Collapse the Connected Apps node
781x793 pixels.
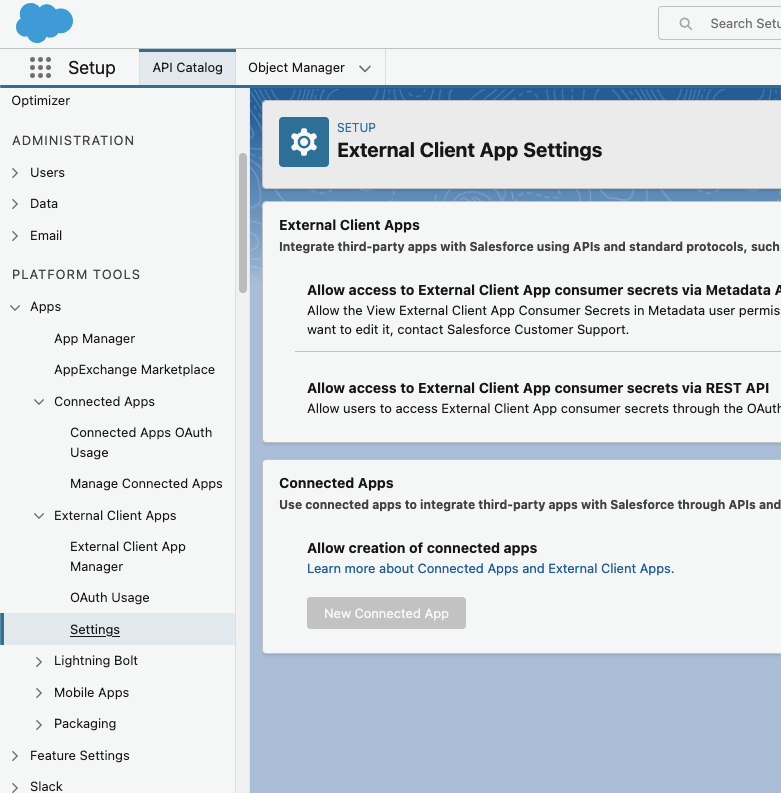[x=39, y=402]
